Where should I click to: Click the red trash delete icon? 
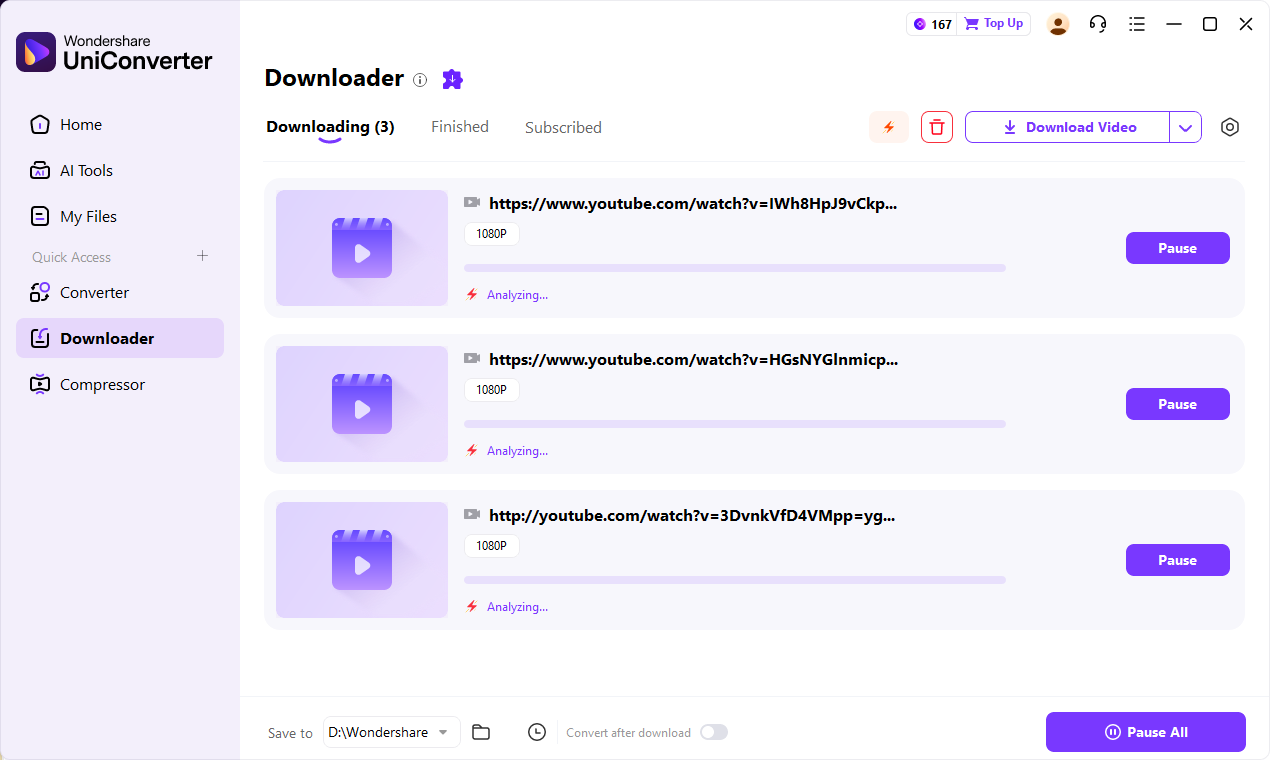click(x=937, y=127)
